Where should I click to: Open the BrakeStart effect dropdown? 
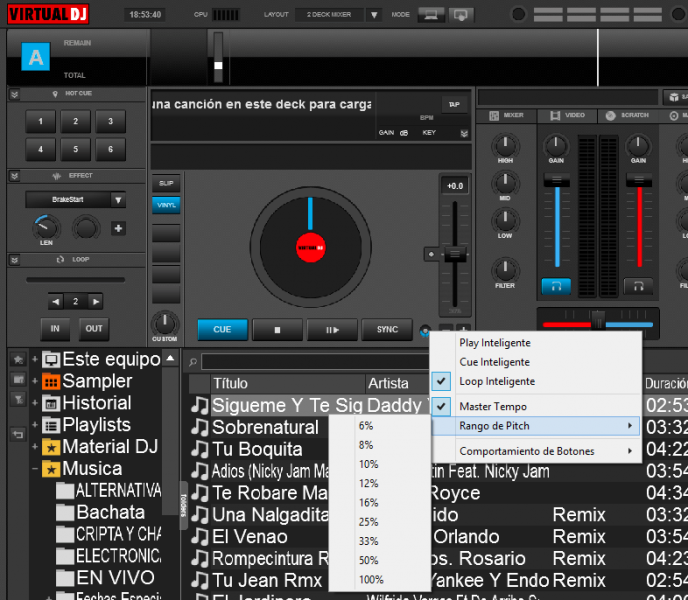(118, 200)
